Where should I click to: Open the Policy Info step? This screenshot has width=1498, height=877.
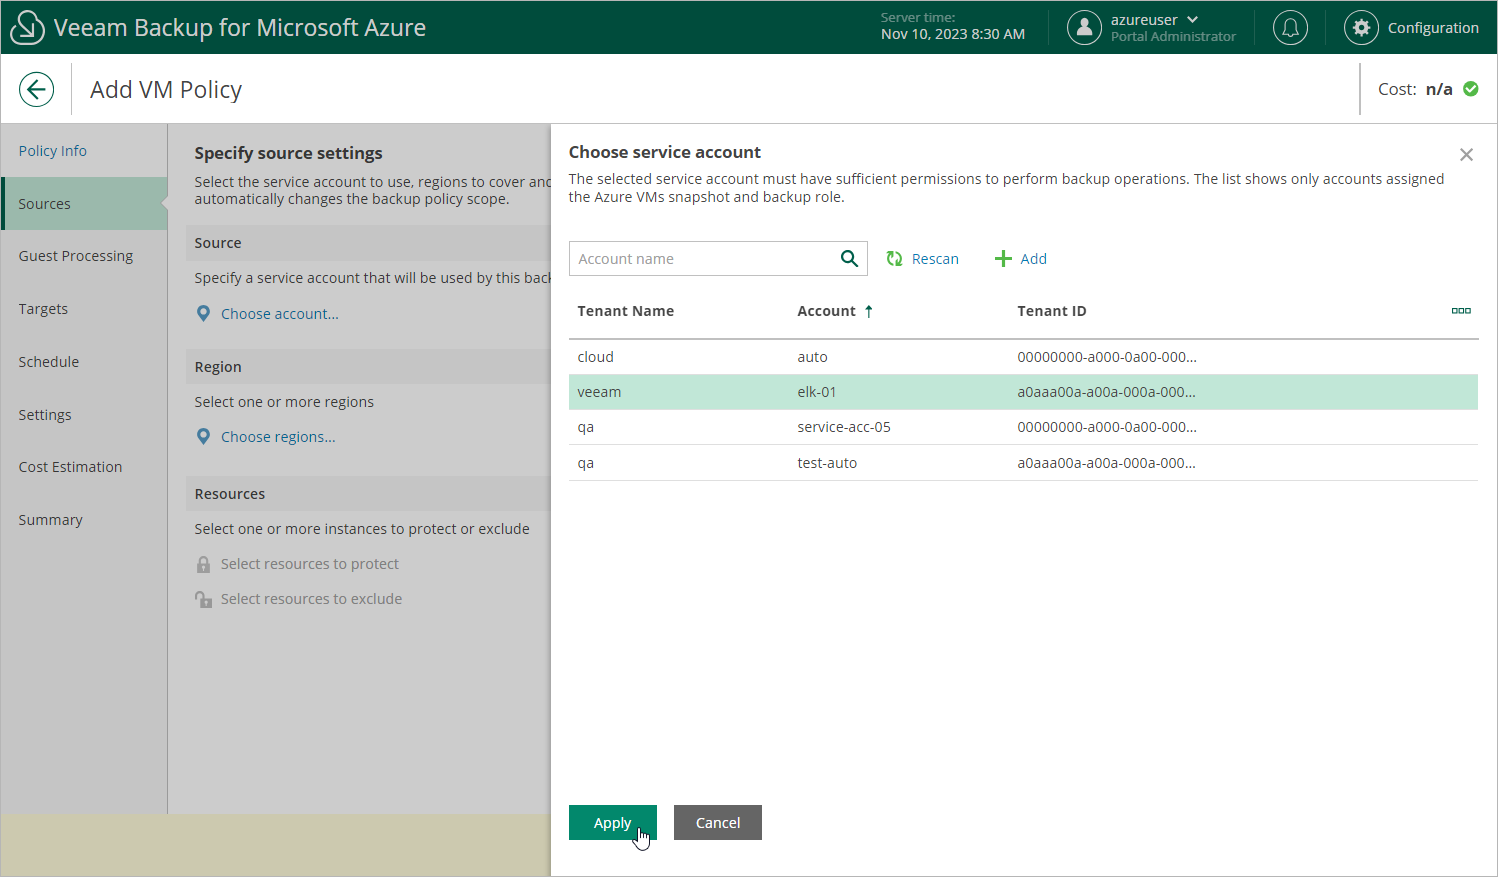tap(52, 151)
